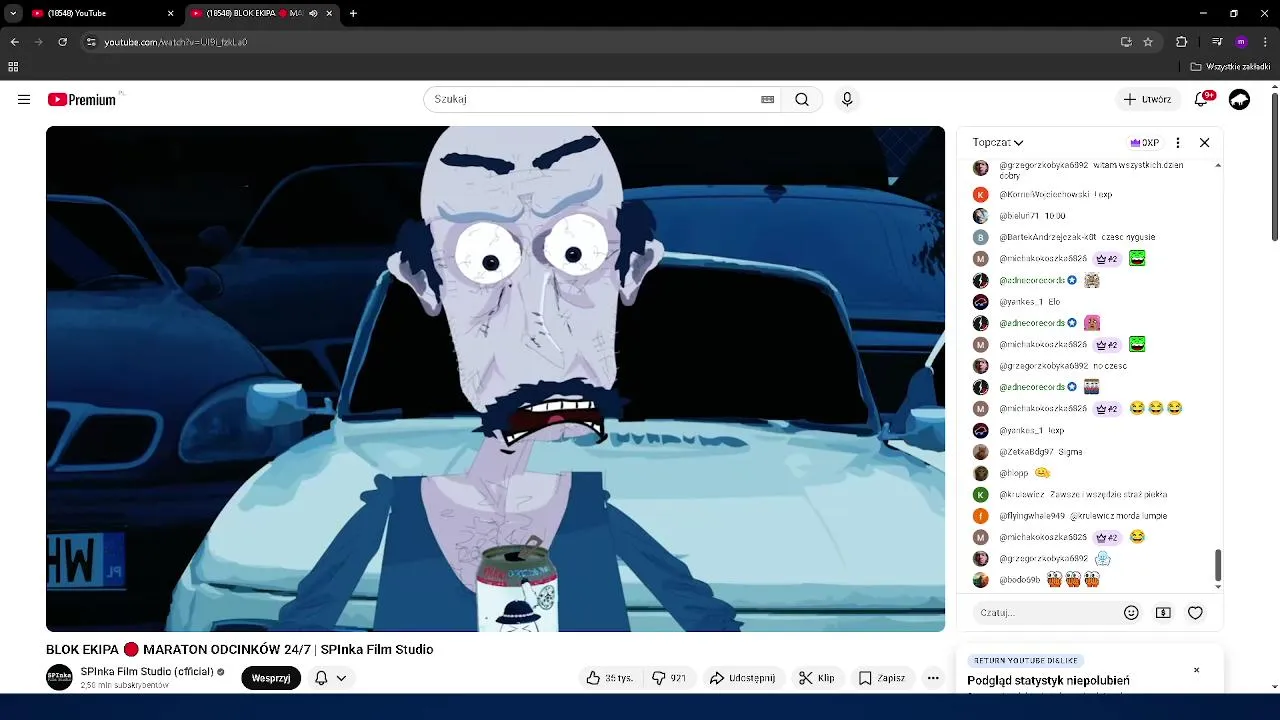Click the Utwórz create button

click(x=1147, y=99)
